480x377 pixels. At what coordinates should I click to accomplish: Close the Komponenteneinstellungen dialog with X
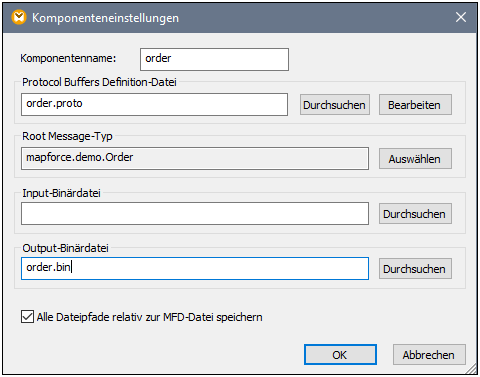click(x=461, y=17)
